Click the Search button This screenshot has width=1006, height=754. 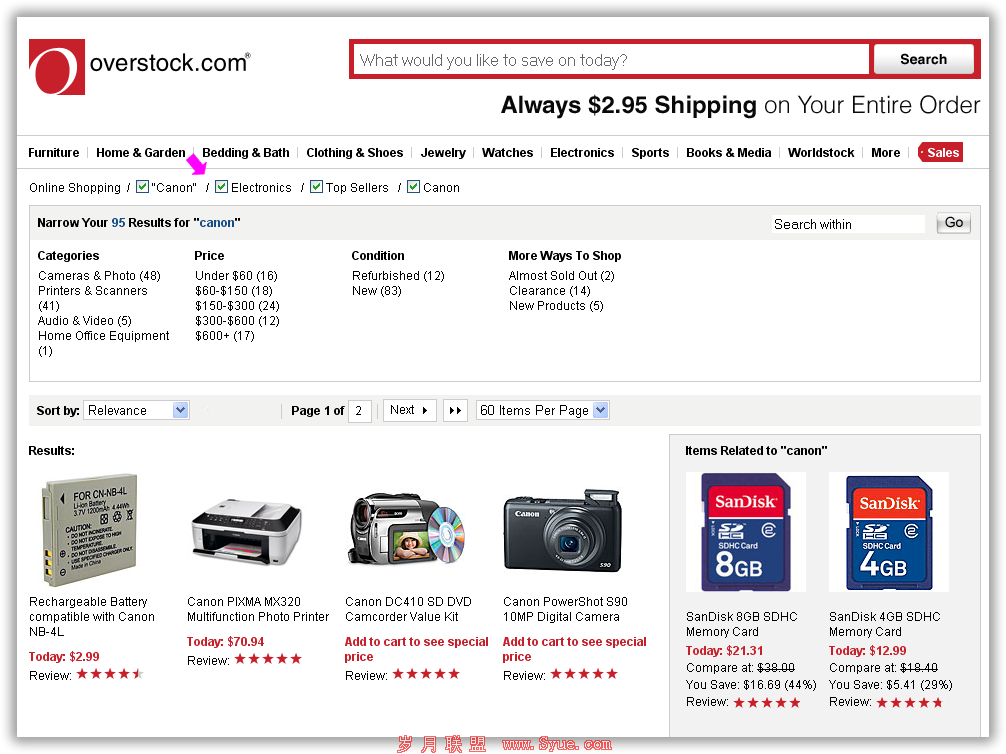coord(923,59)
